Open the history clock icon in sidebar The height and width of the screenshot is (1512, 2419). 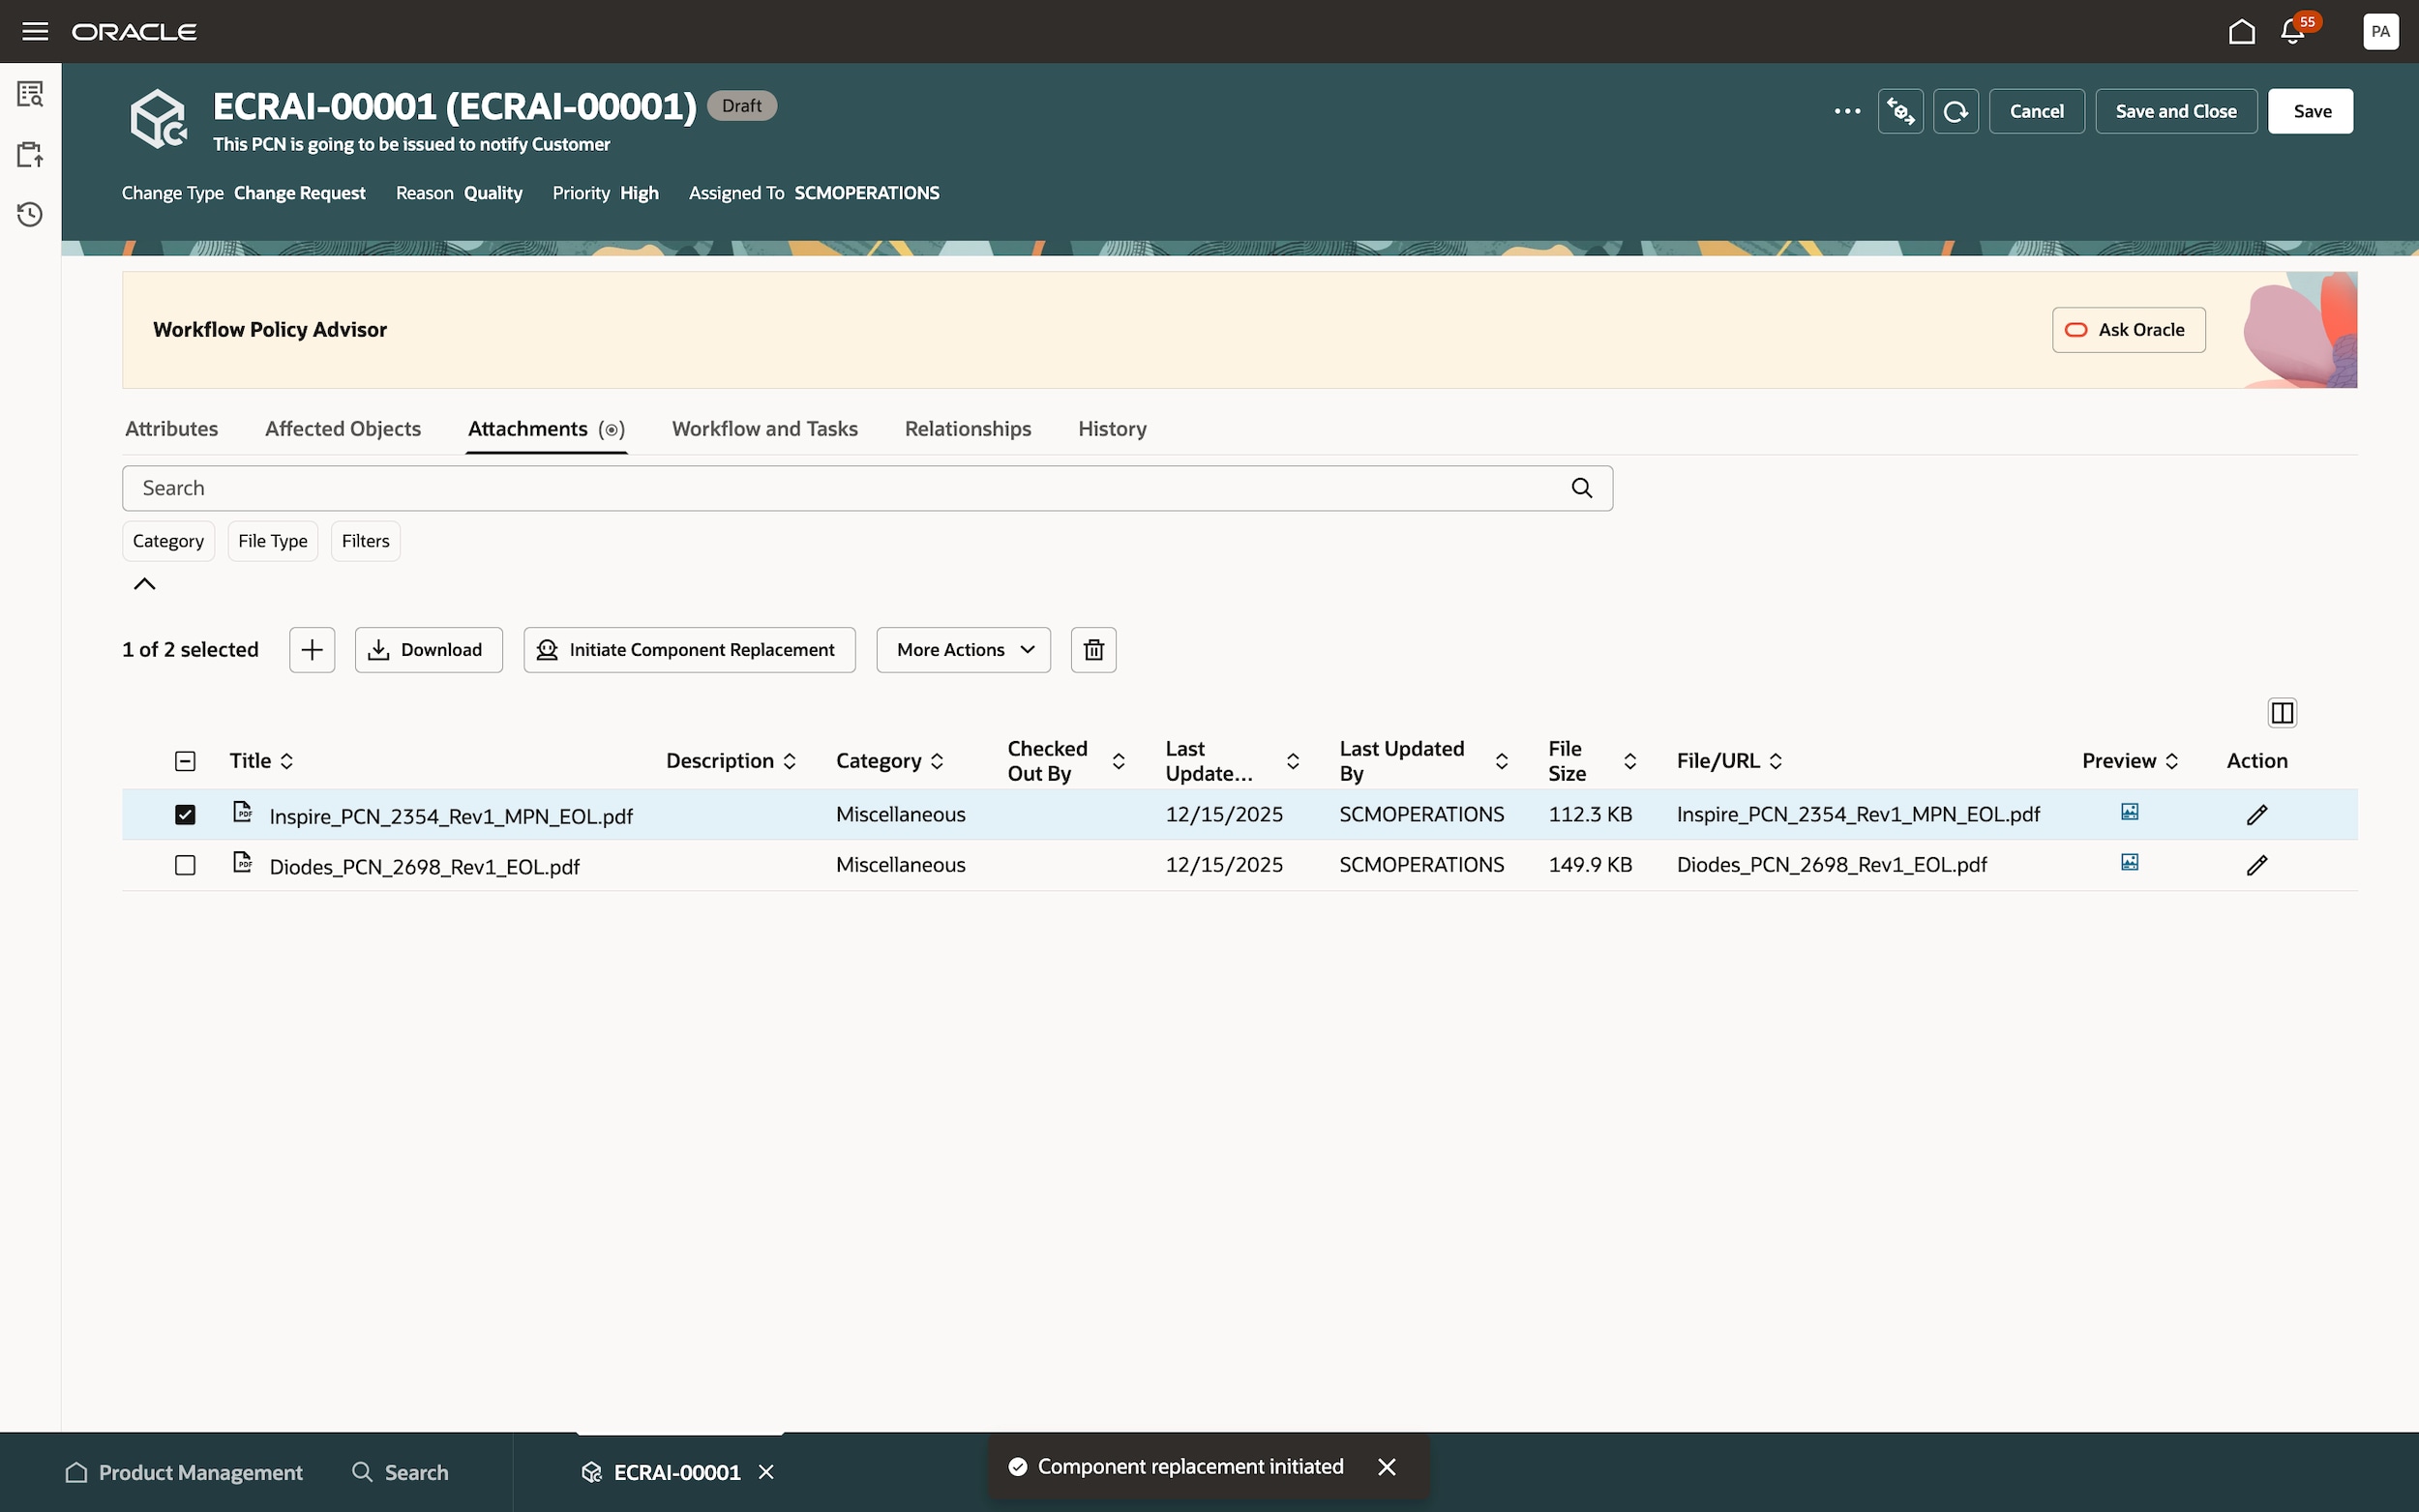pyautogui.click(x=30, y=215)
